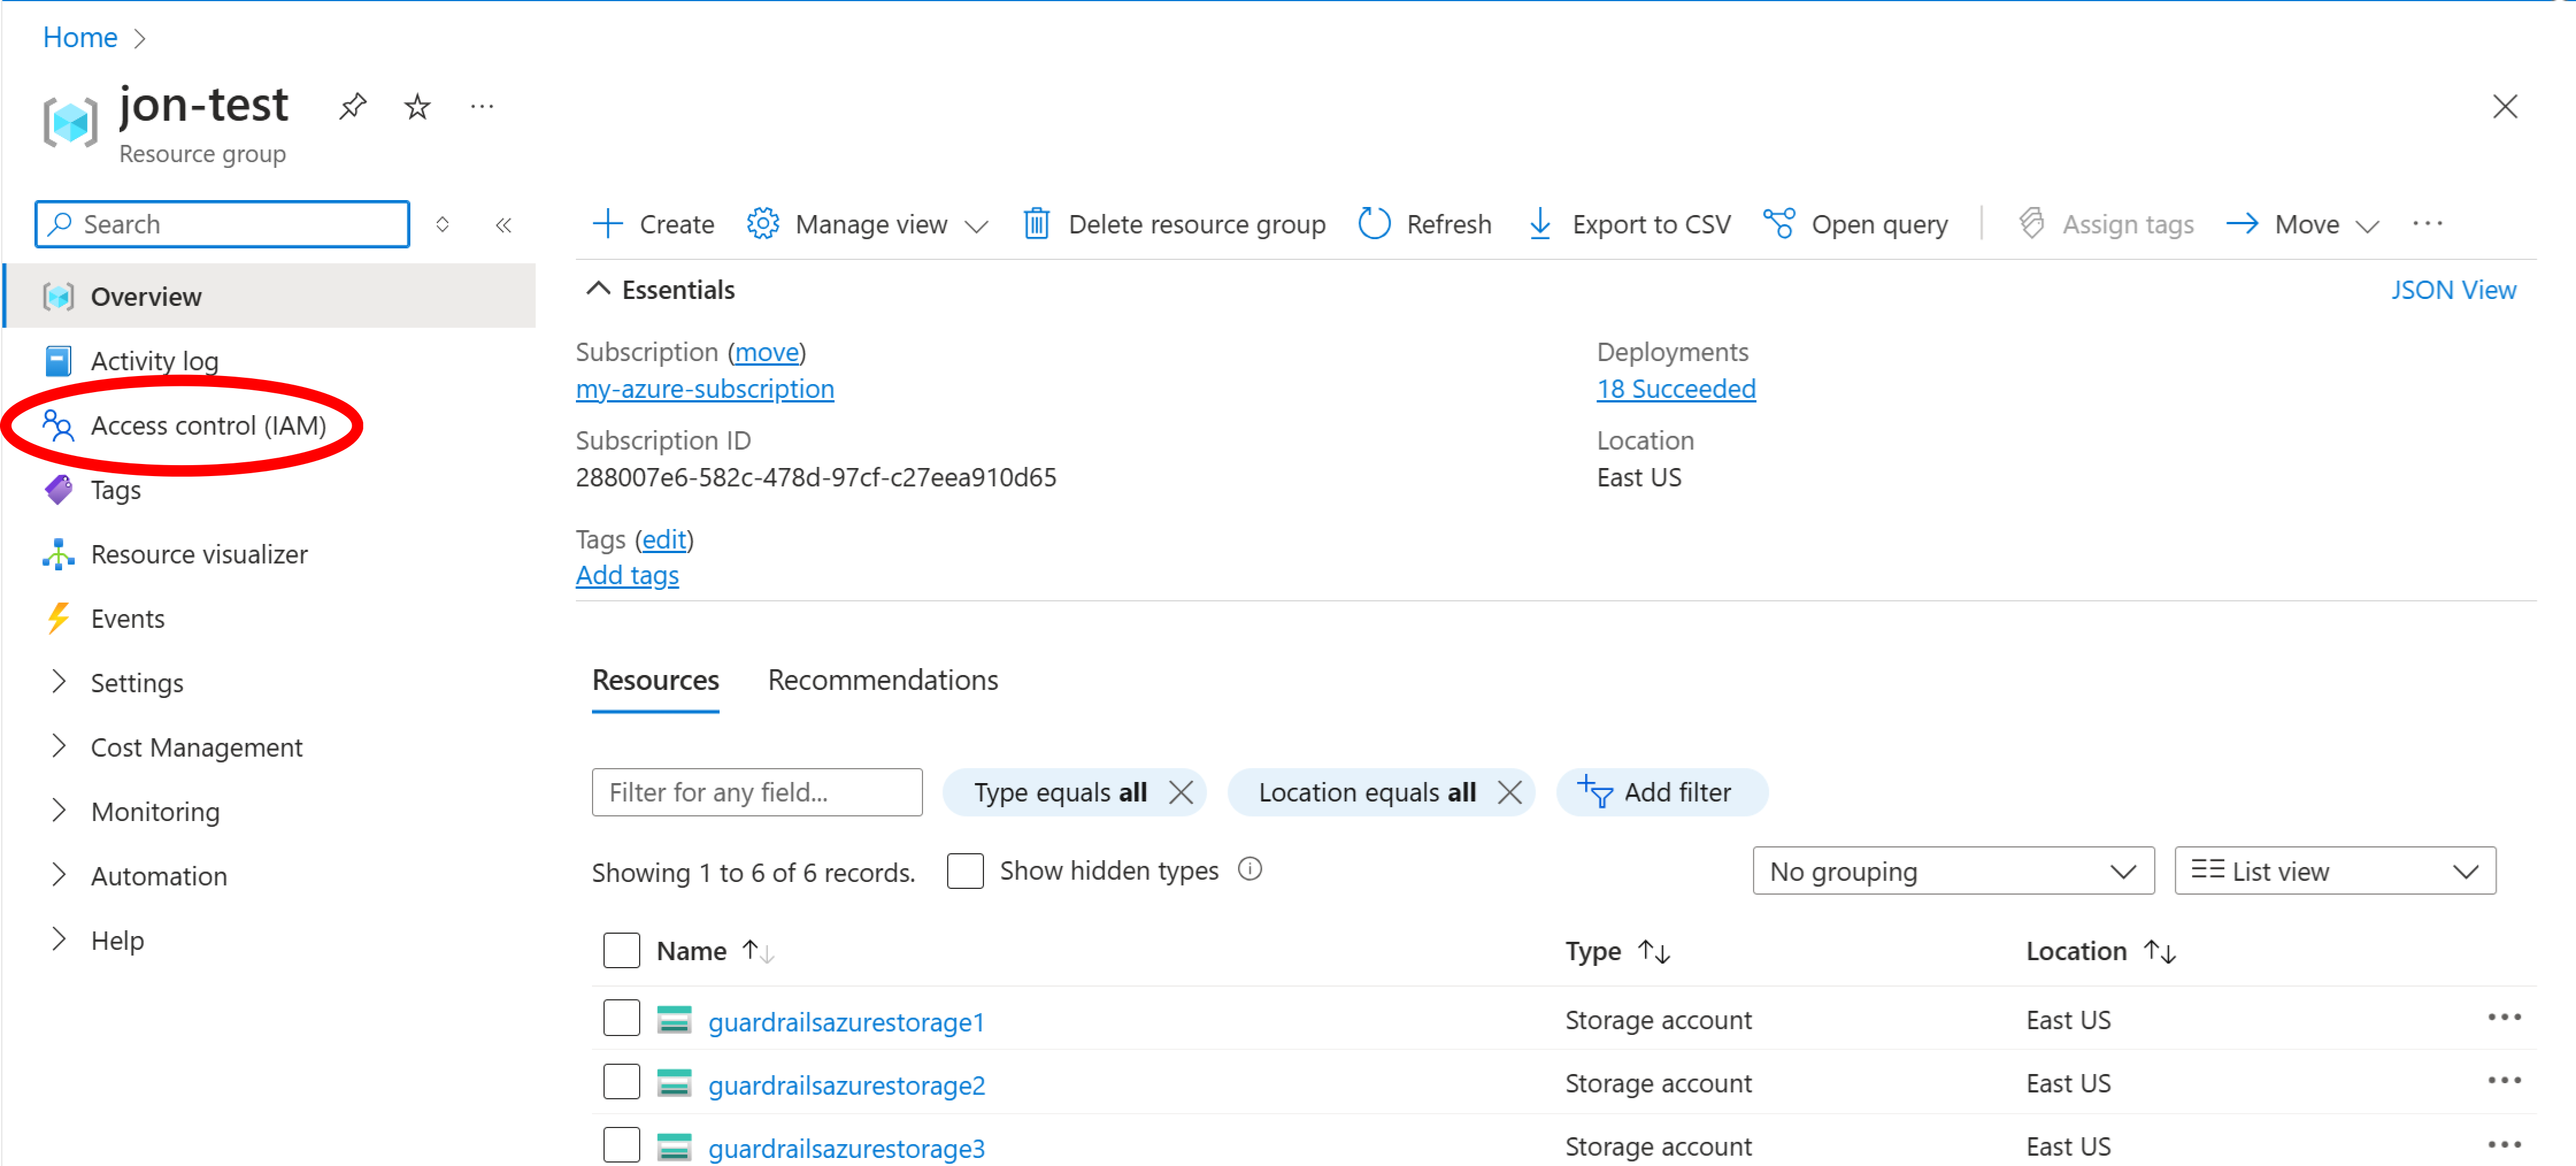Screen dimensions: 2576x1166
Task: Open the Tags section from sidebar
Action: pos(115,489)
